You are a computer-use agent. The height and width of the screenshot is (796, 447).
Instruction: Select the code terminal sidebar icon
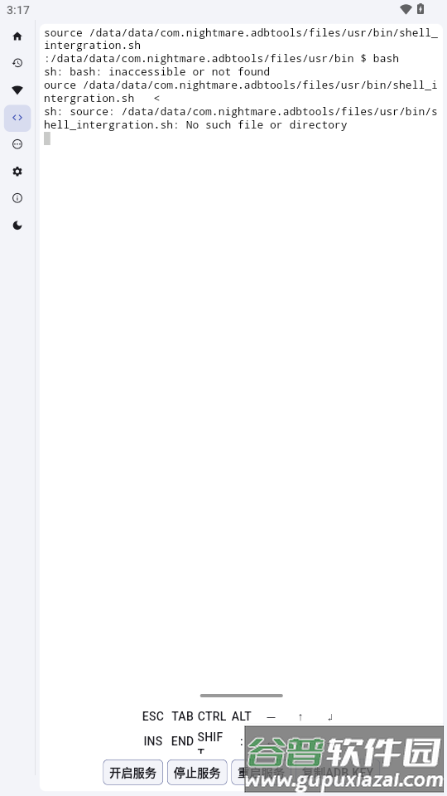click(17, 118)
